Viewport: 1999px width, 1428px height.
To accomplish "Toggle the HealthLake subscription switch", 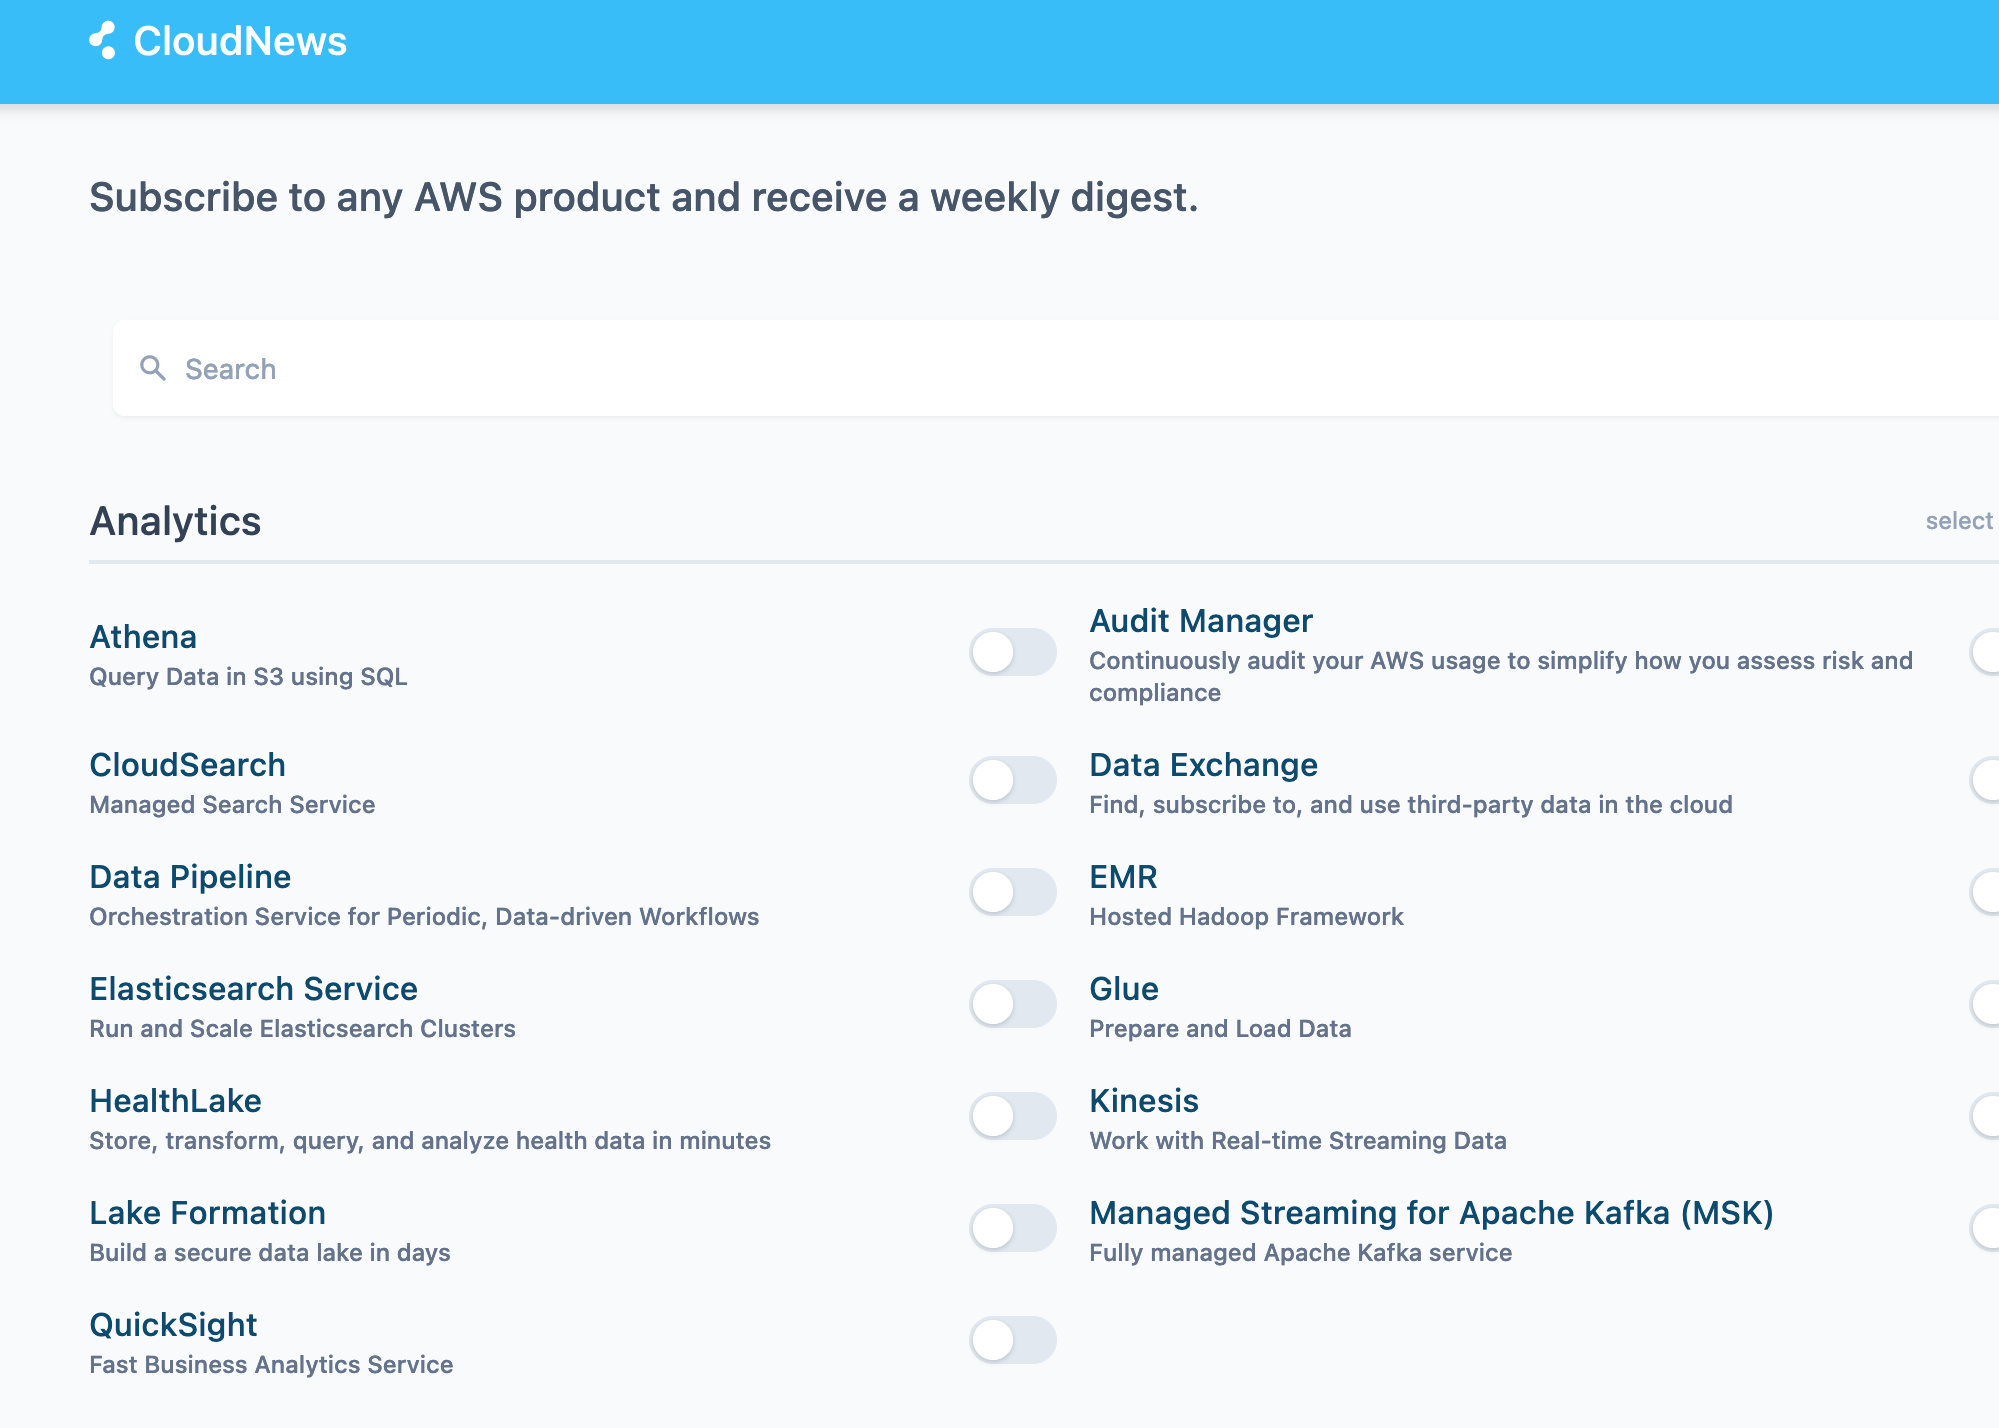I will coord(1012,1116).
